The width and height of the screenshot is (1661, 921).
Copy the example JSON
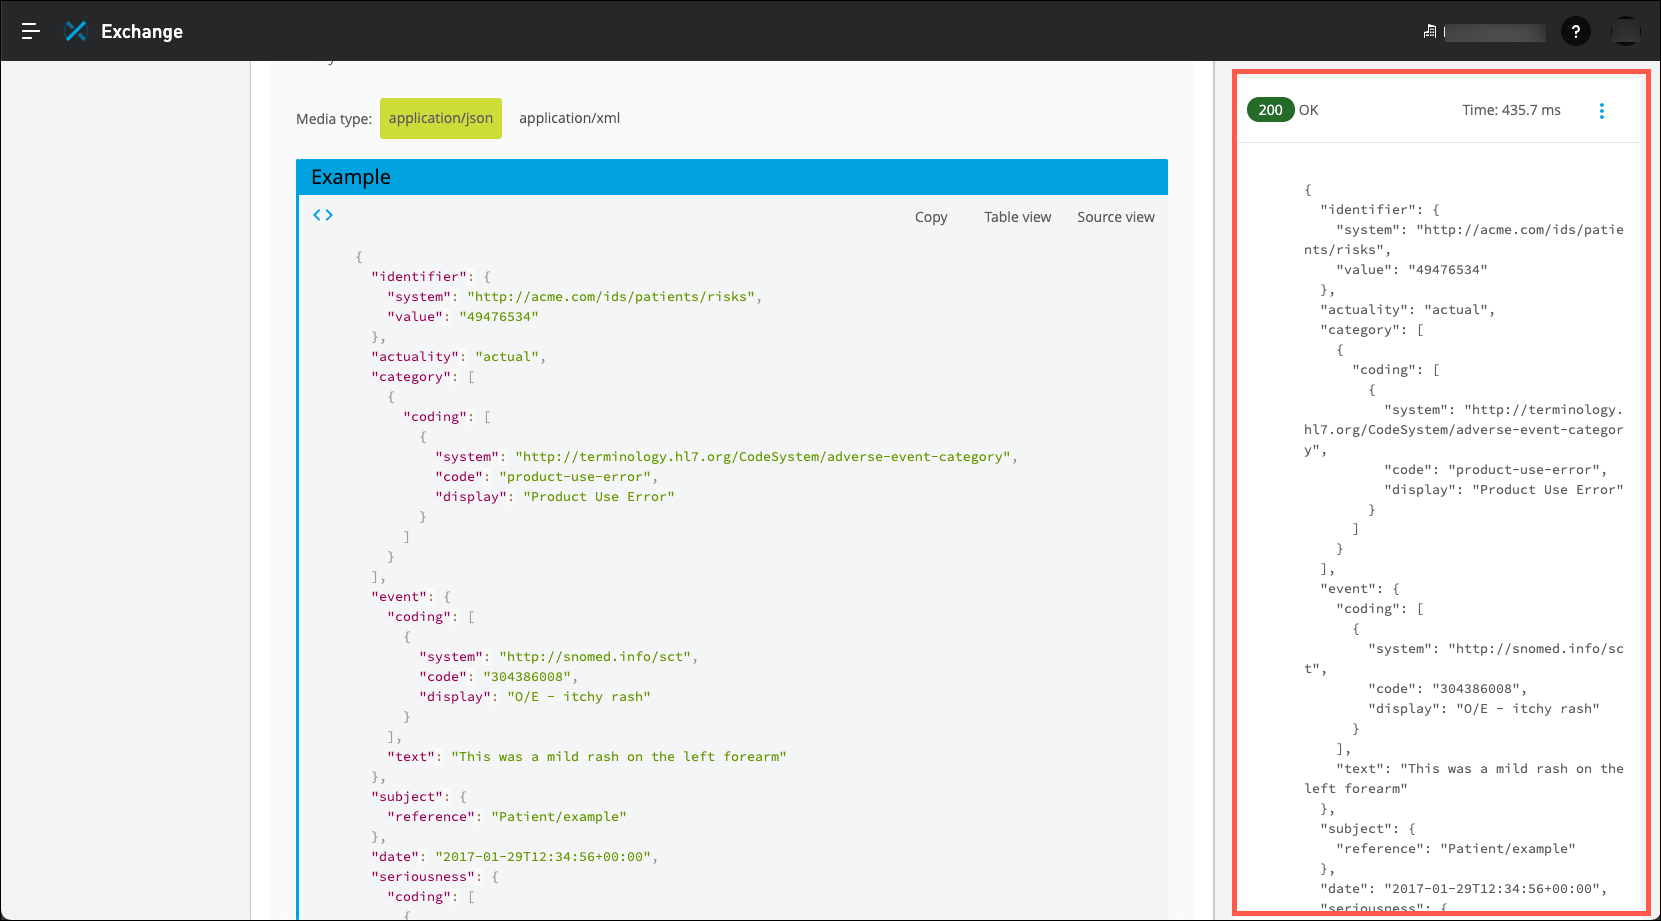[931, 217]
